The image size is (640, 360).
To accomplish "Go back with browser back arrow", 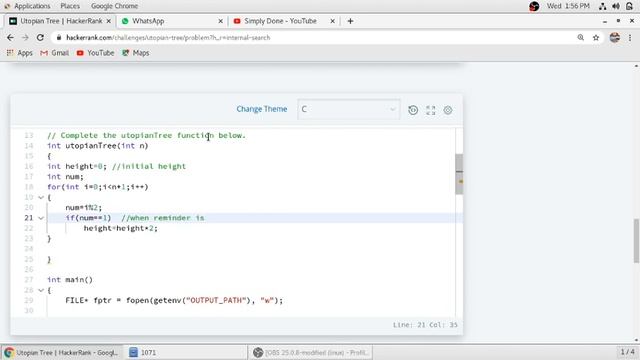I will click(10, 38).
